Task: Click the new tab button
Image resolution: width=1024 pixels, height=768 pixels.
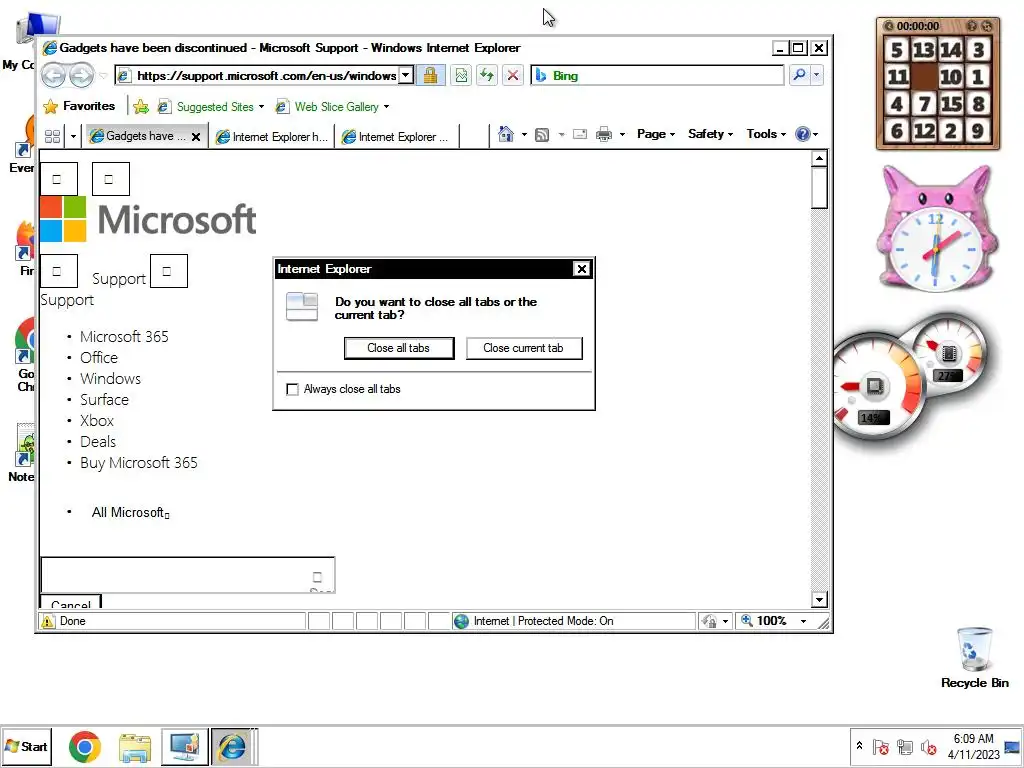Action: (473, 136)
